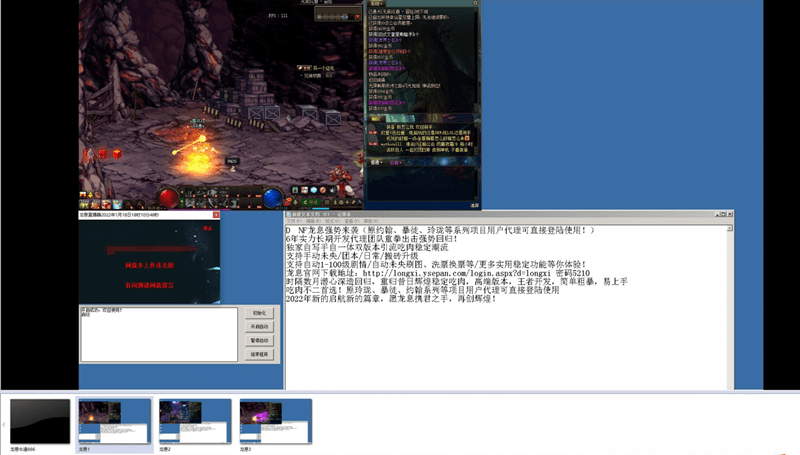Click the 选择 button below chat input

point(474,205)
